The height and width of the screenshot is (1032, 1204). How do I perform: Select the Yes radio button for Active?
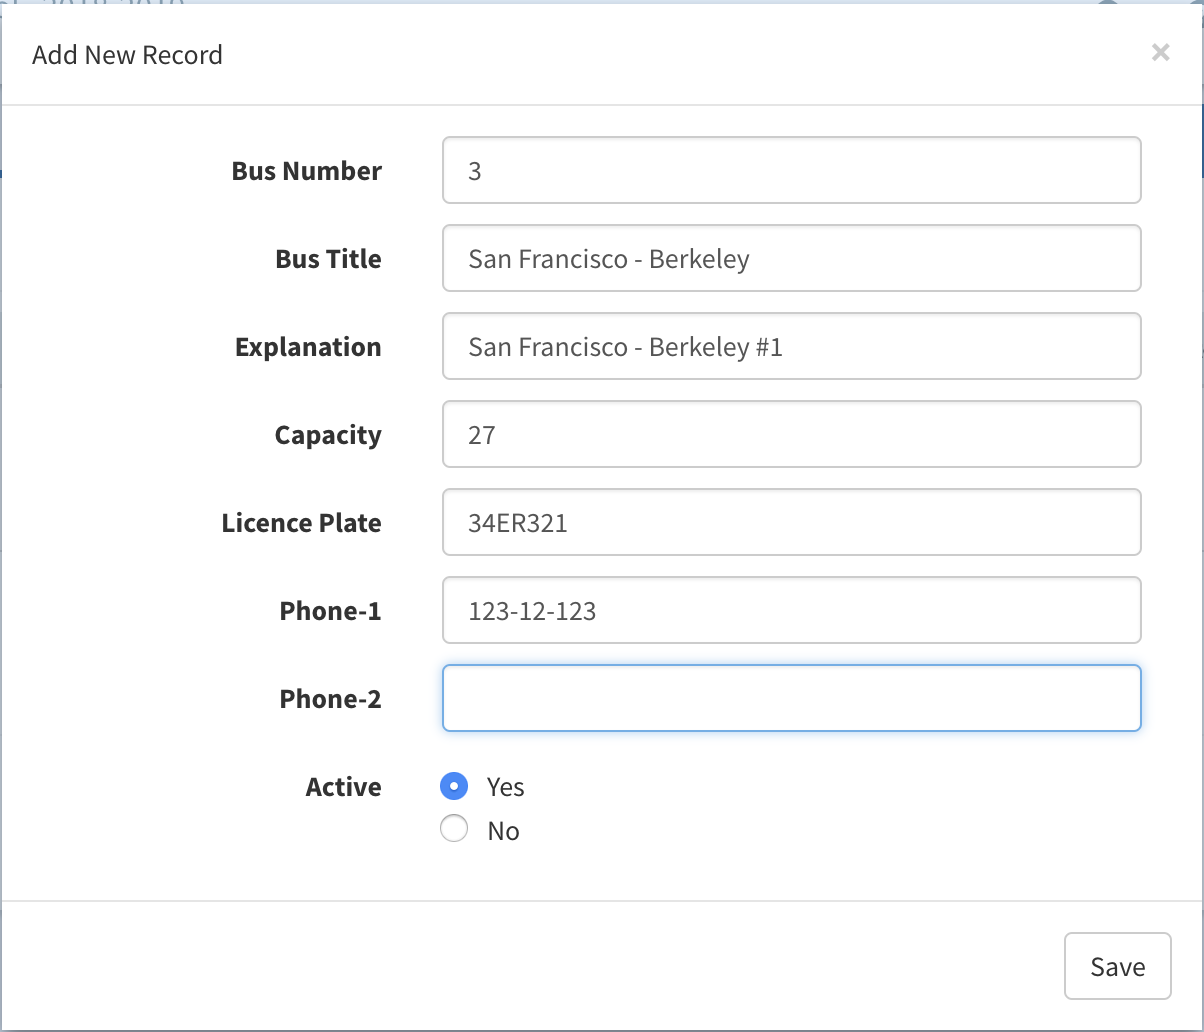point(454,787)
